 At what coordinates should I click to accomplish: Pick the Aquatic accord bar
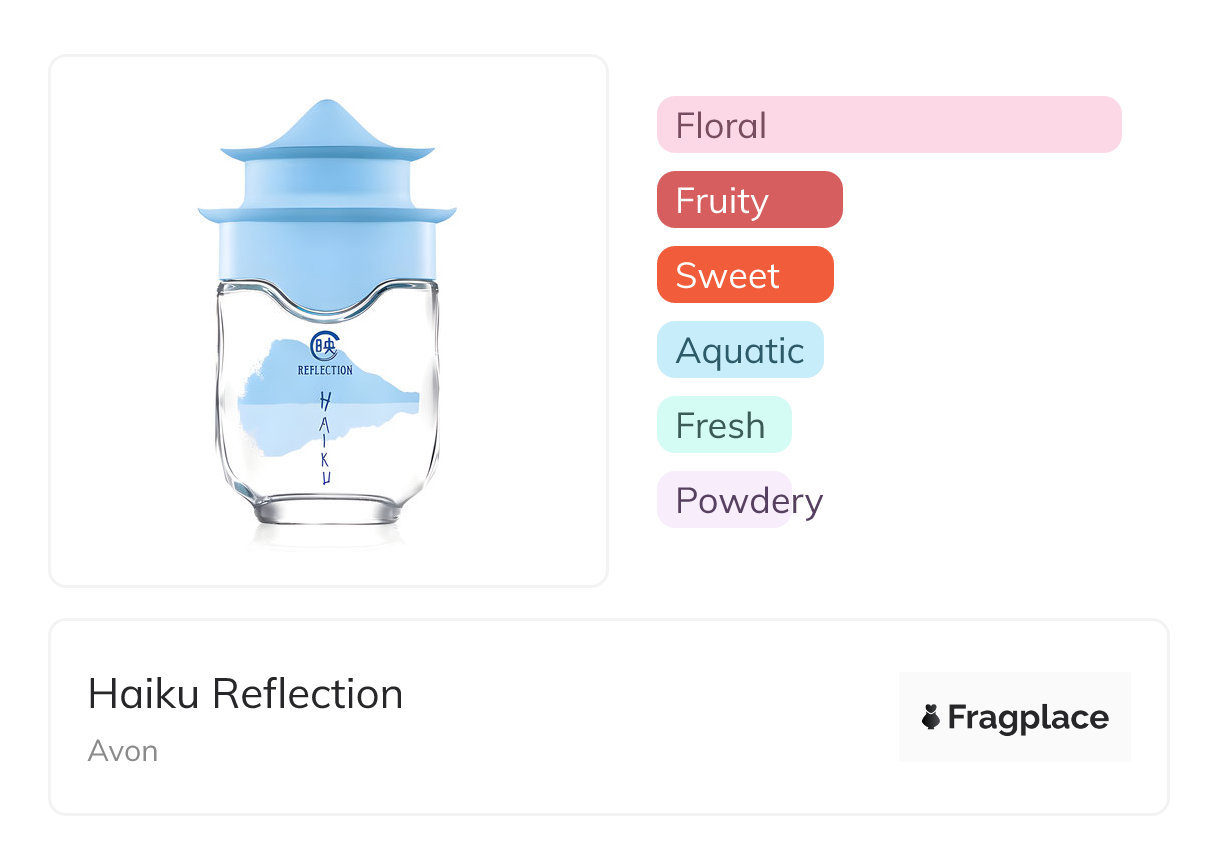click(x=740, y=350)
